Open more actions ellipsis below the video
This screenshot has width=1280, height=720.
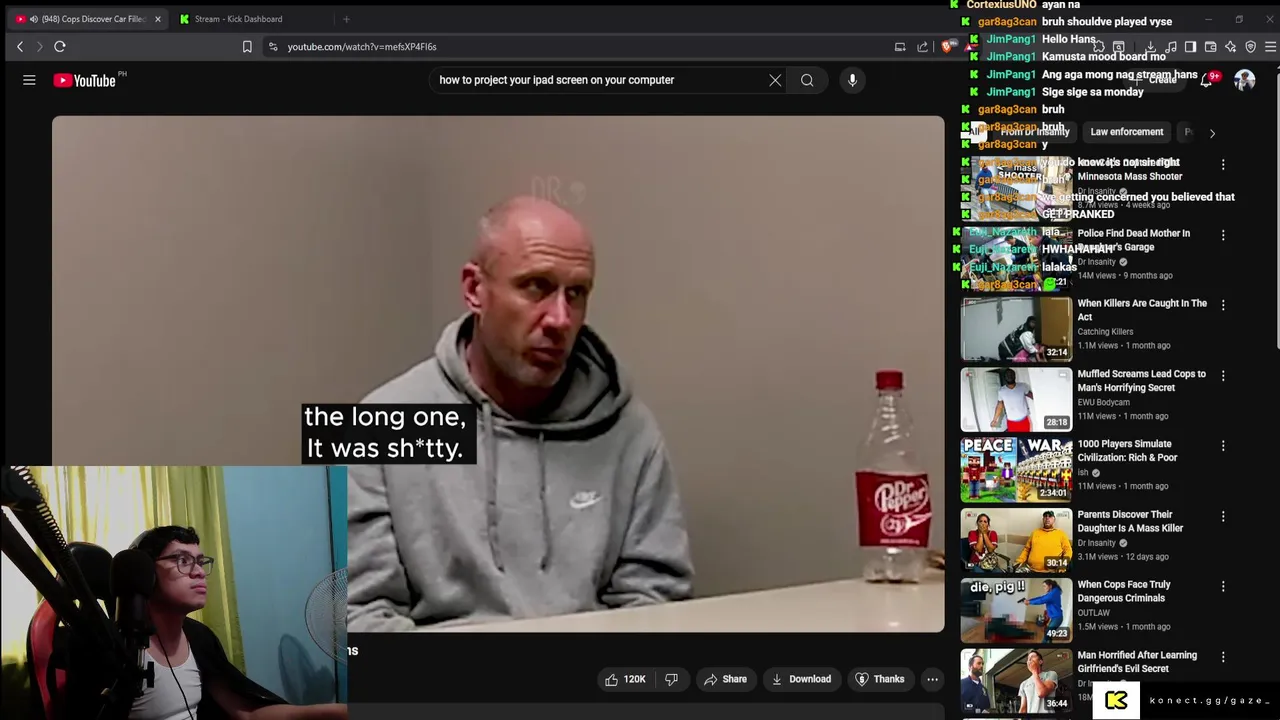click(932, 679)
